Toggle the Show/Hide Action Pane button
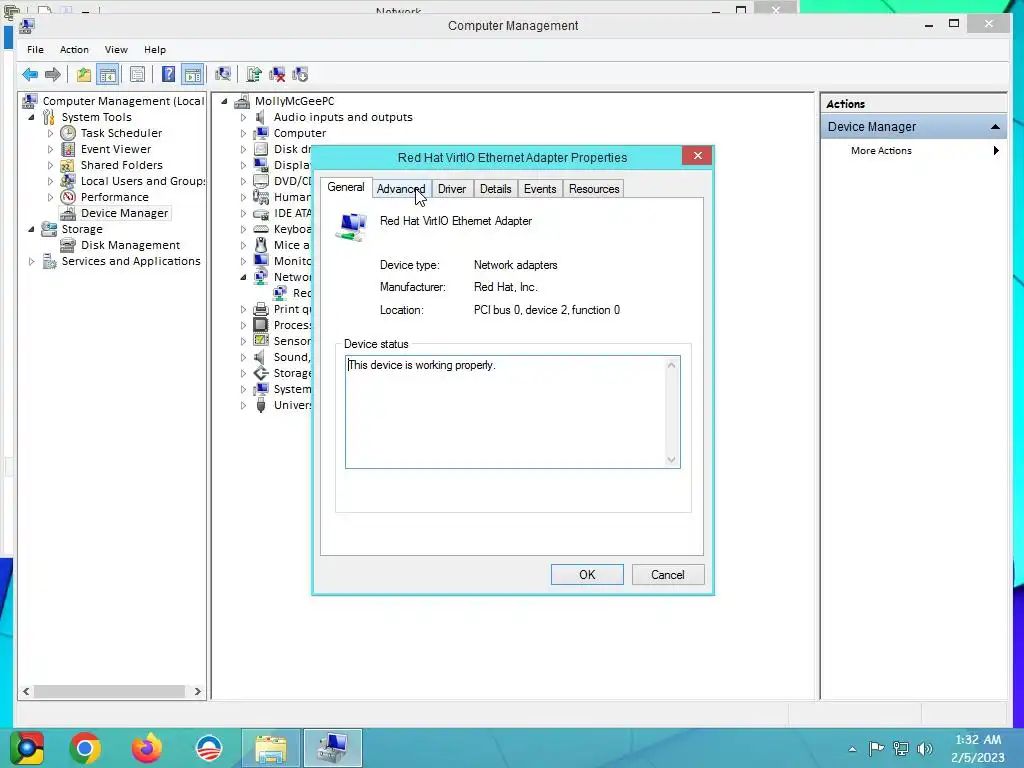Image resolution: width=1024 pixels, height=768 pixels. coord(193,74)
